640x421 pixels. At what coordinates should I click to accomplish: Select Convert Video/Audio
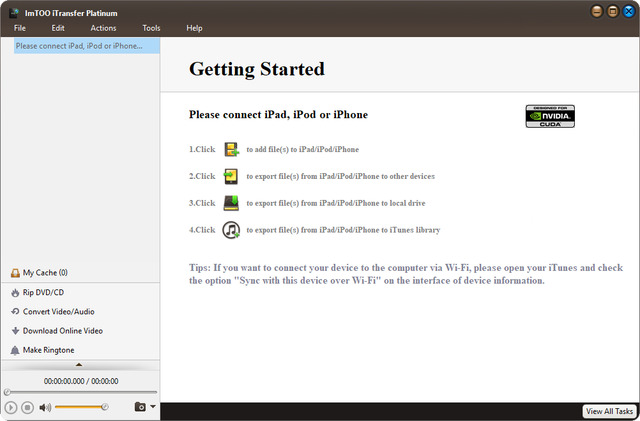click(x=56, y=311)
